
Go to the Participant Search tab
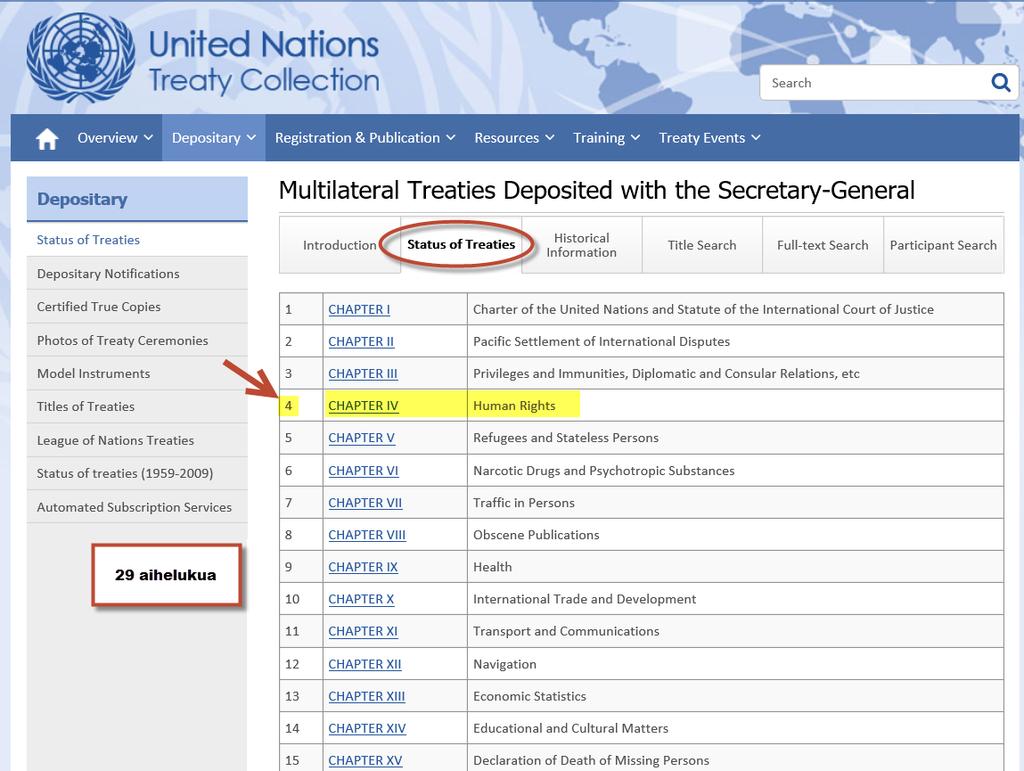point(943,245)
